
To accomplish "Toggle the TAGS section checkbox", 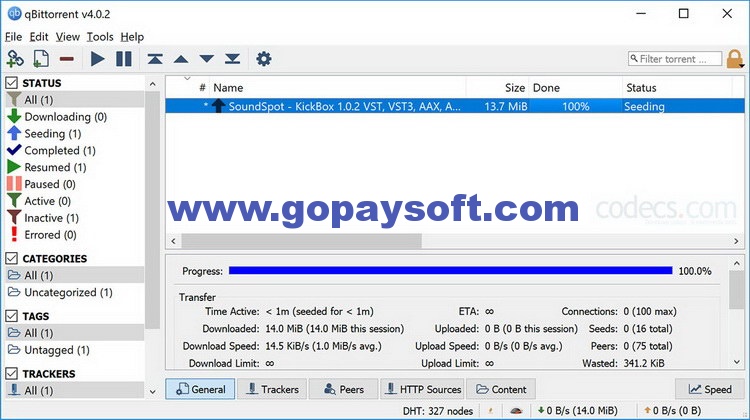I will [x=12, y=316].
